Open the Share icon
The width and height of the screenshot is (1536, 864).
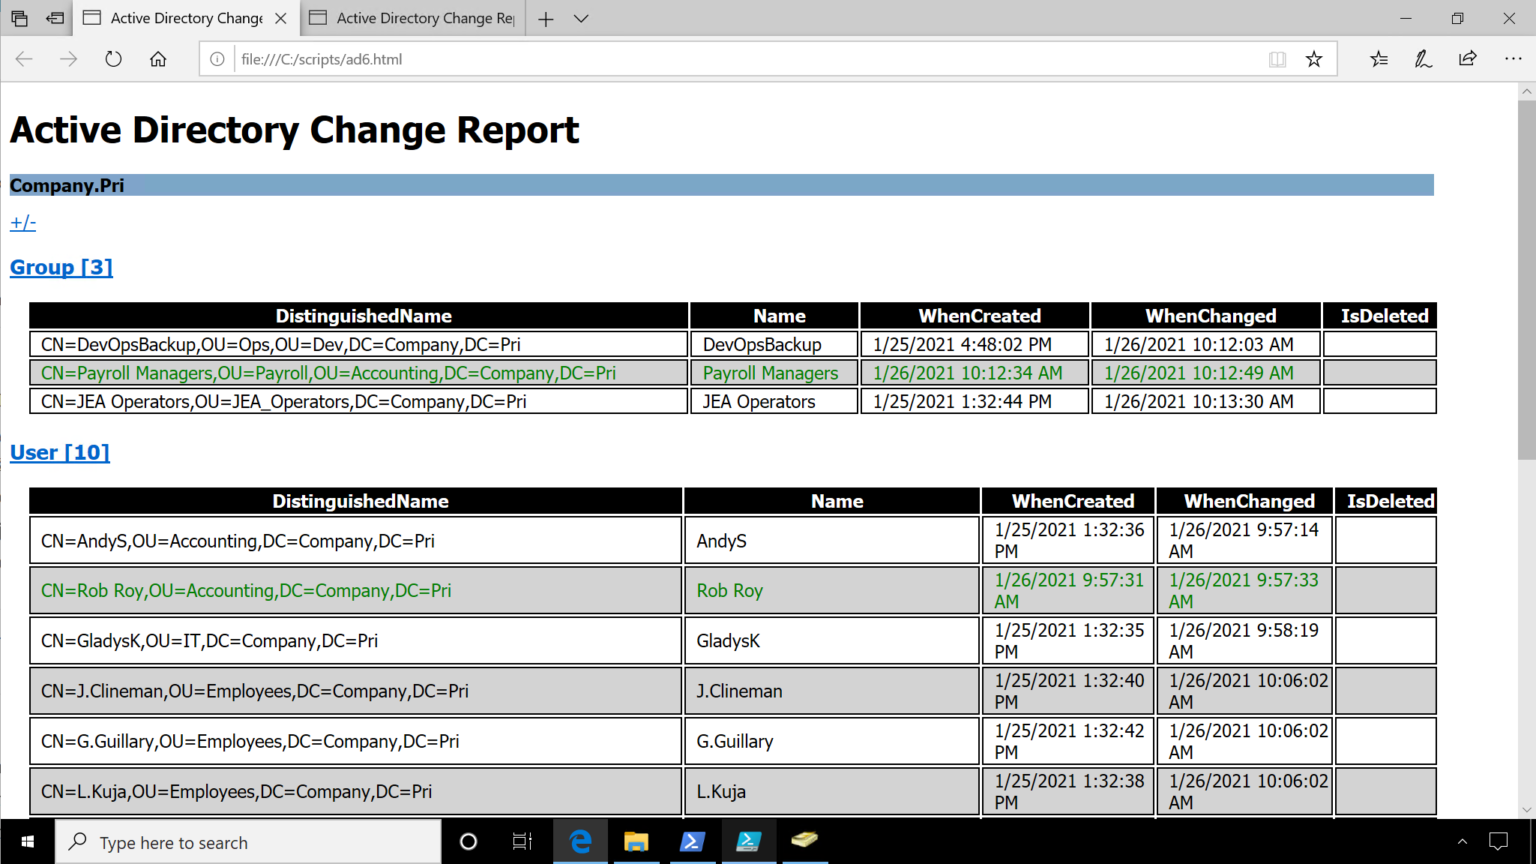(1467, 59)
